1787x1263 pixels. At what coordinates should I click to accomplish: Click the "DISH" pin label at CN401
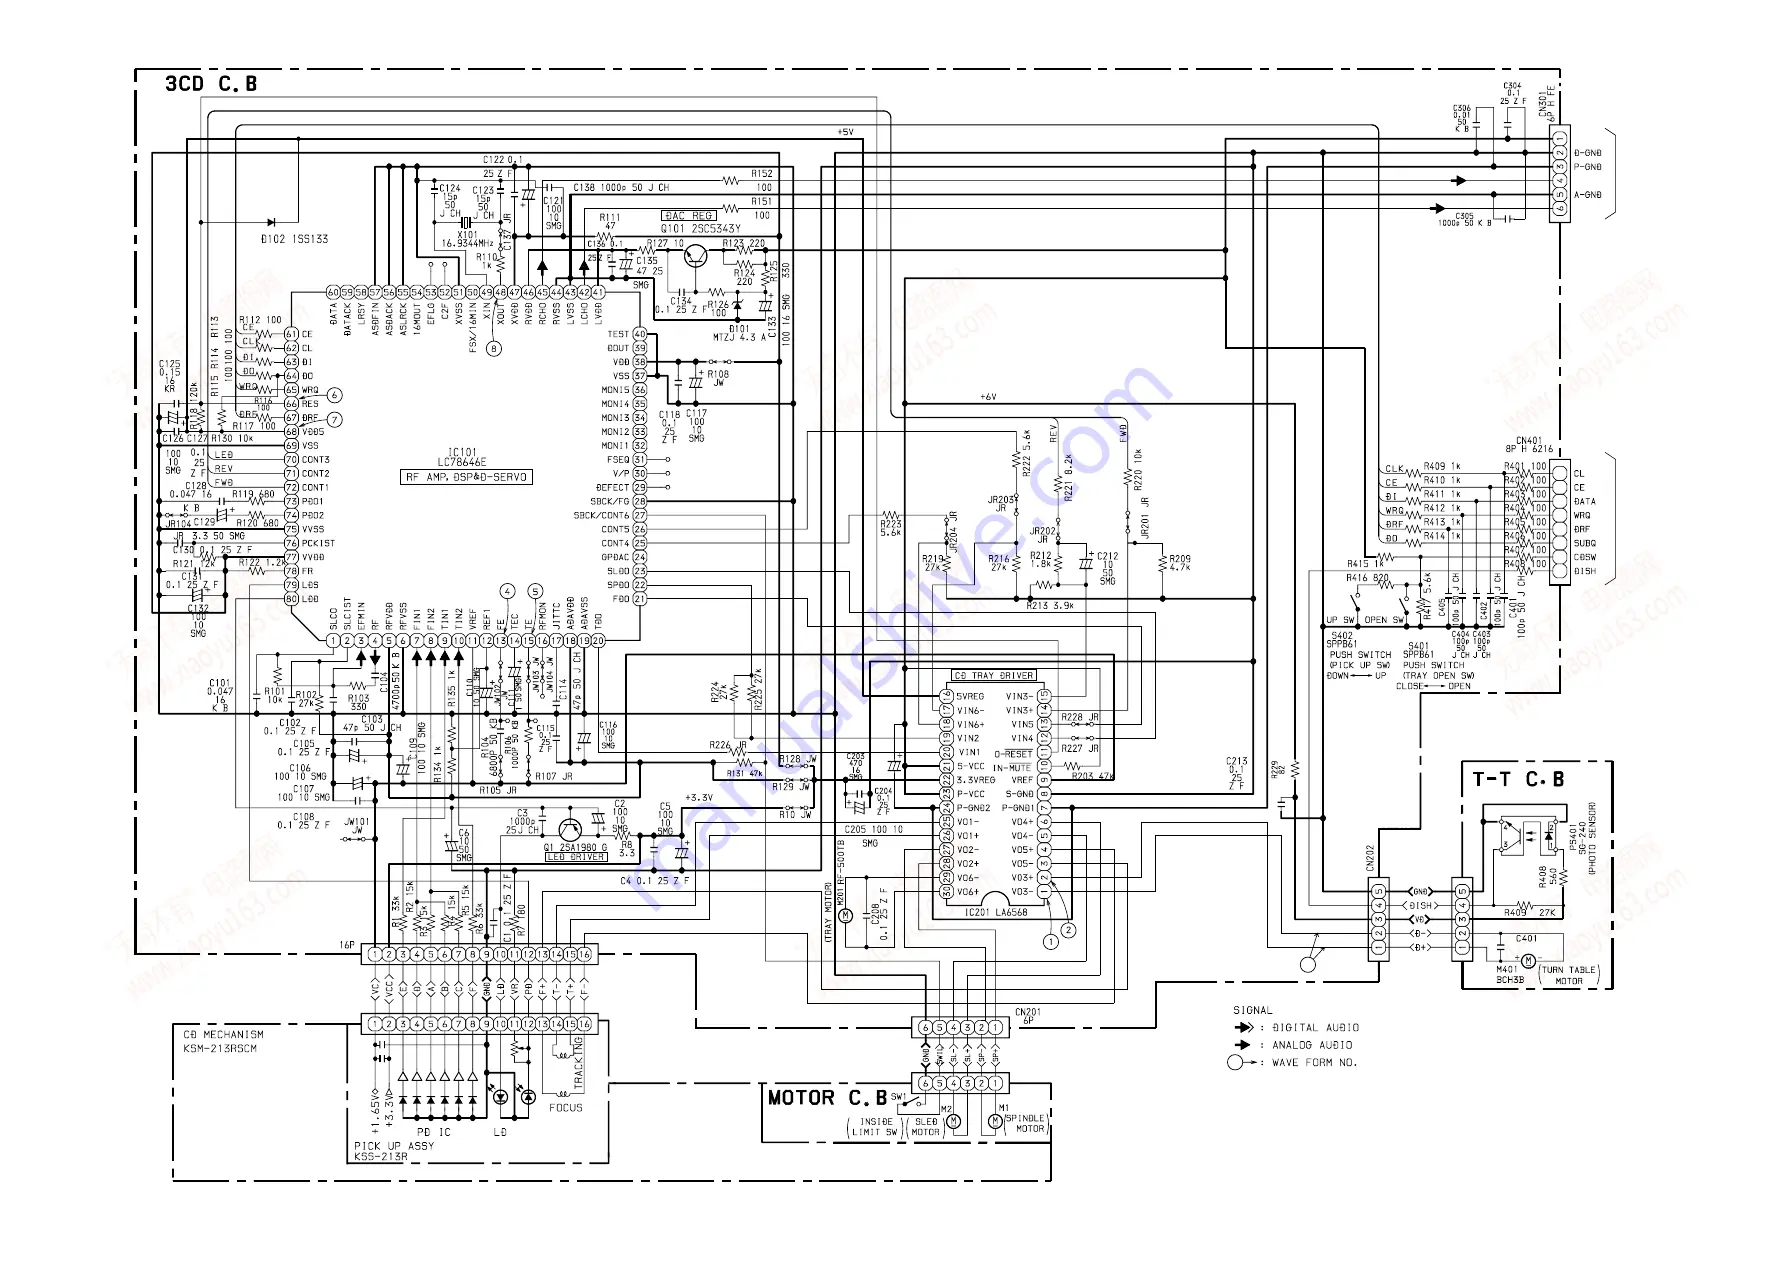[x=1585, y=572]
